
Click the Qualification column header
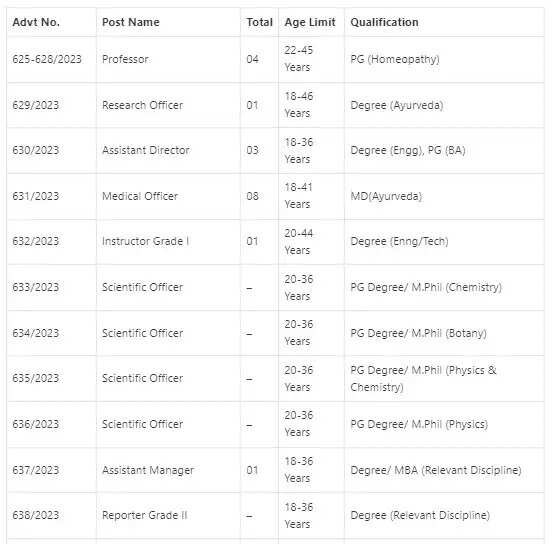coord(384,22)
